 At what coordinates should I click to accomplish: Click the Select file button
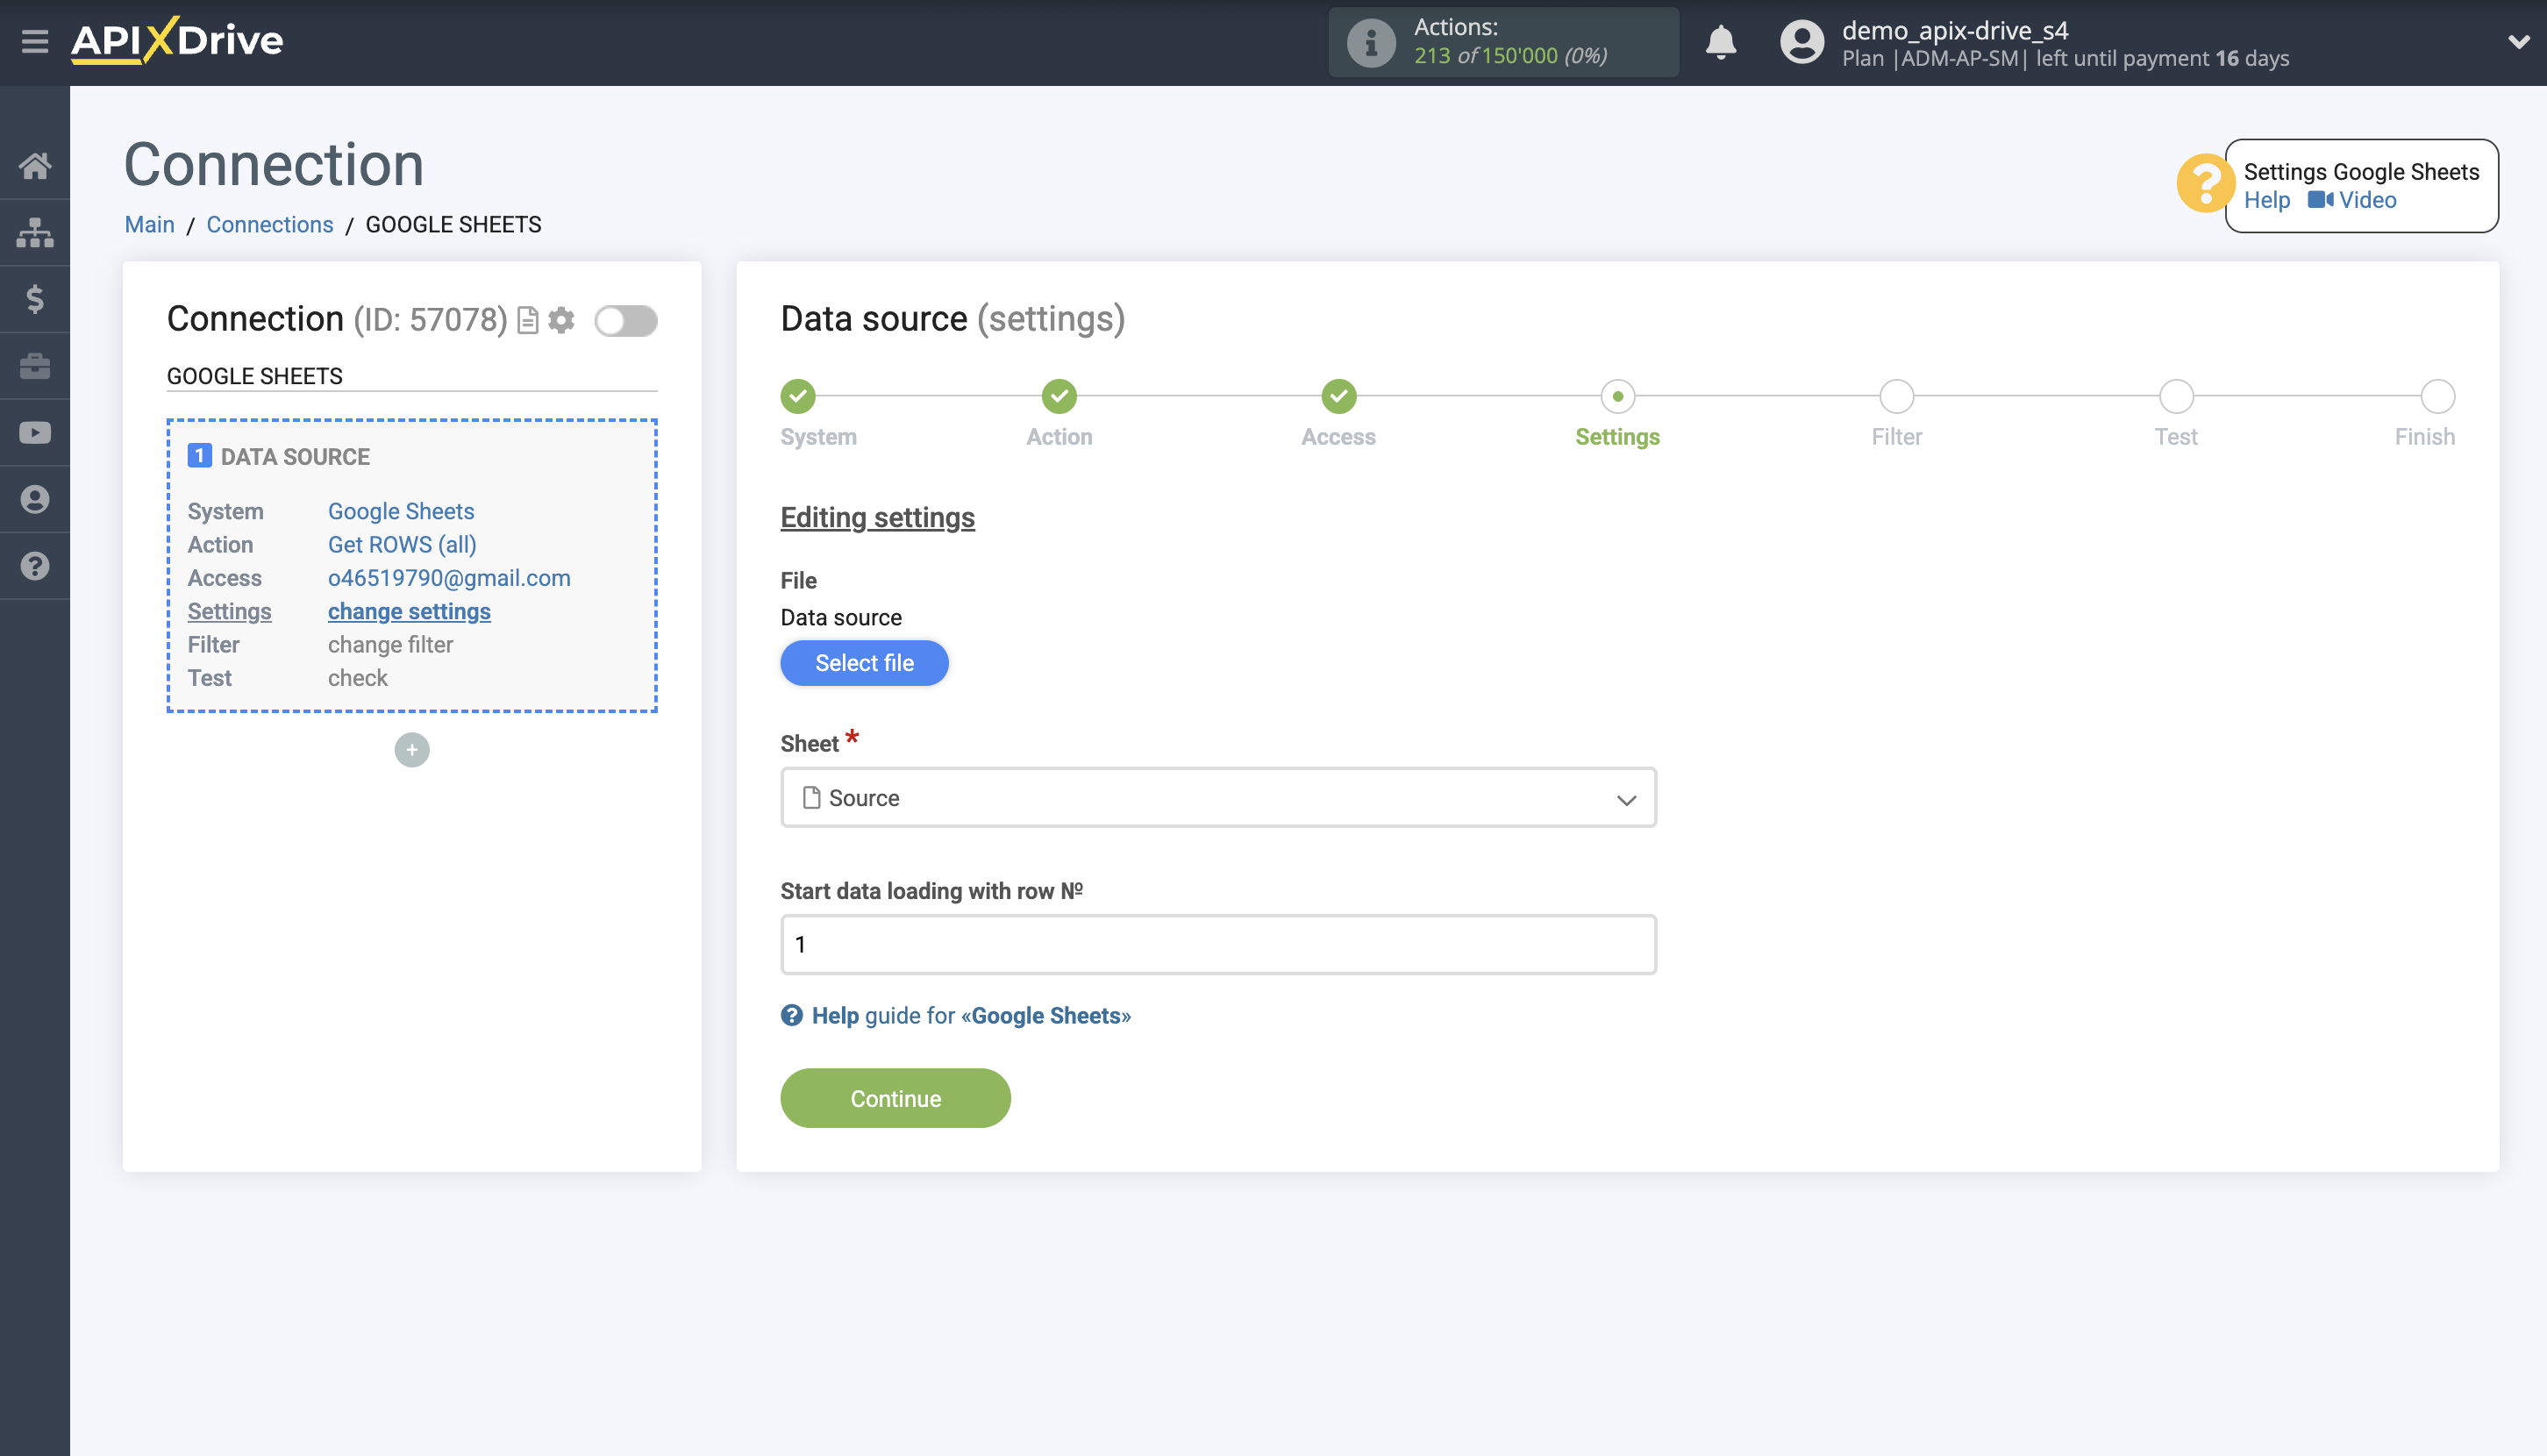(x=864, y=662)
